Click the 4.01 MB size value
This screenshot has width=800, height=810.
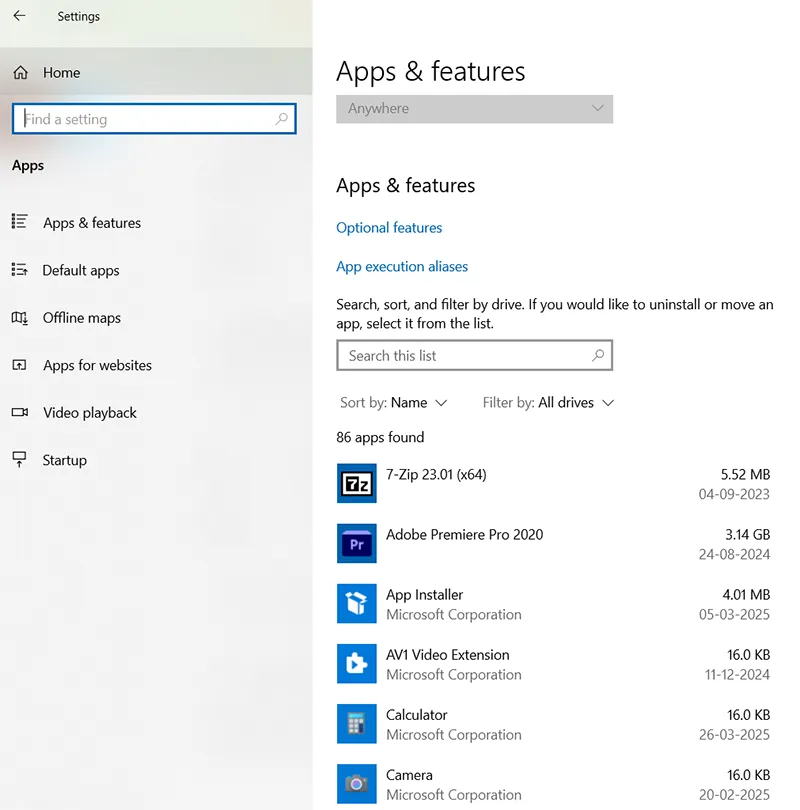pos(746,595)
